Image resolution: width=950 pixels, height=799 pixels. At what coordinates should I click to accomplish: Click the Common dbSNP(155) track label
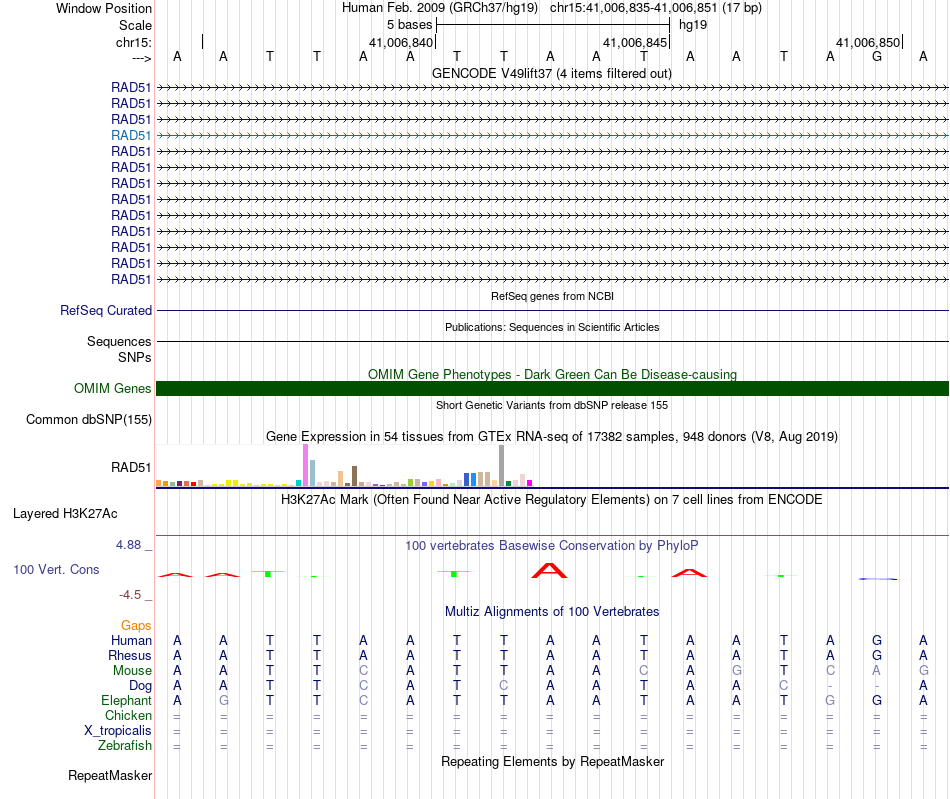[88, 419]
